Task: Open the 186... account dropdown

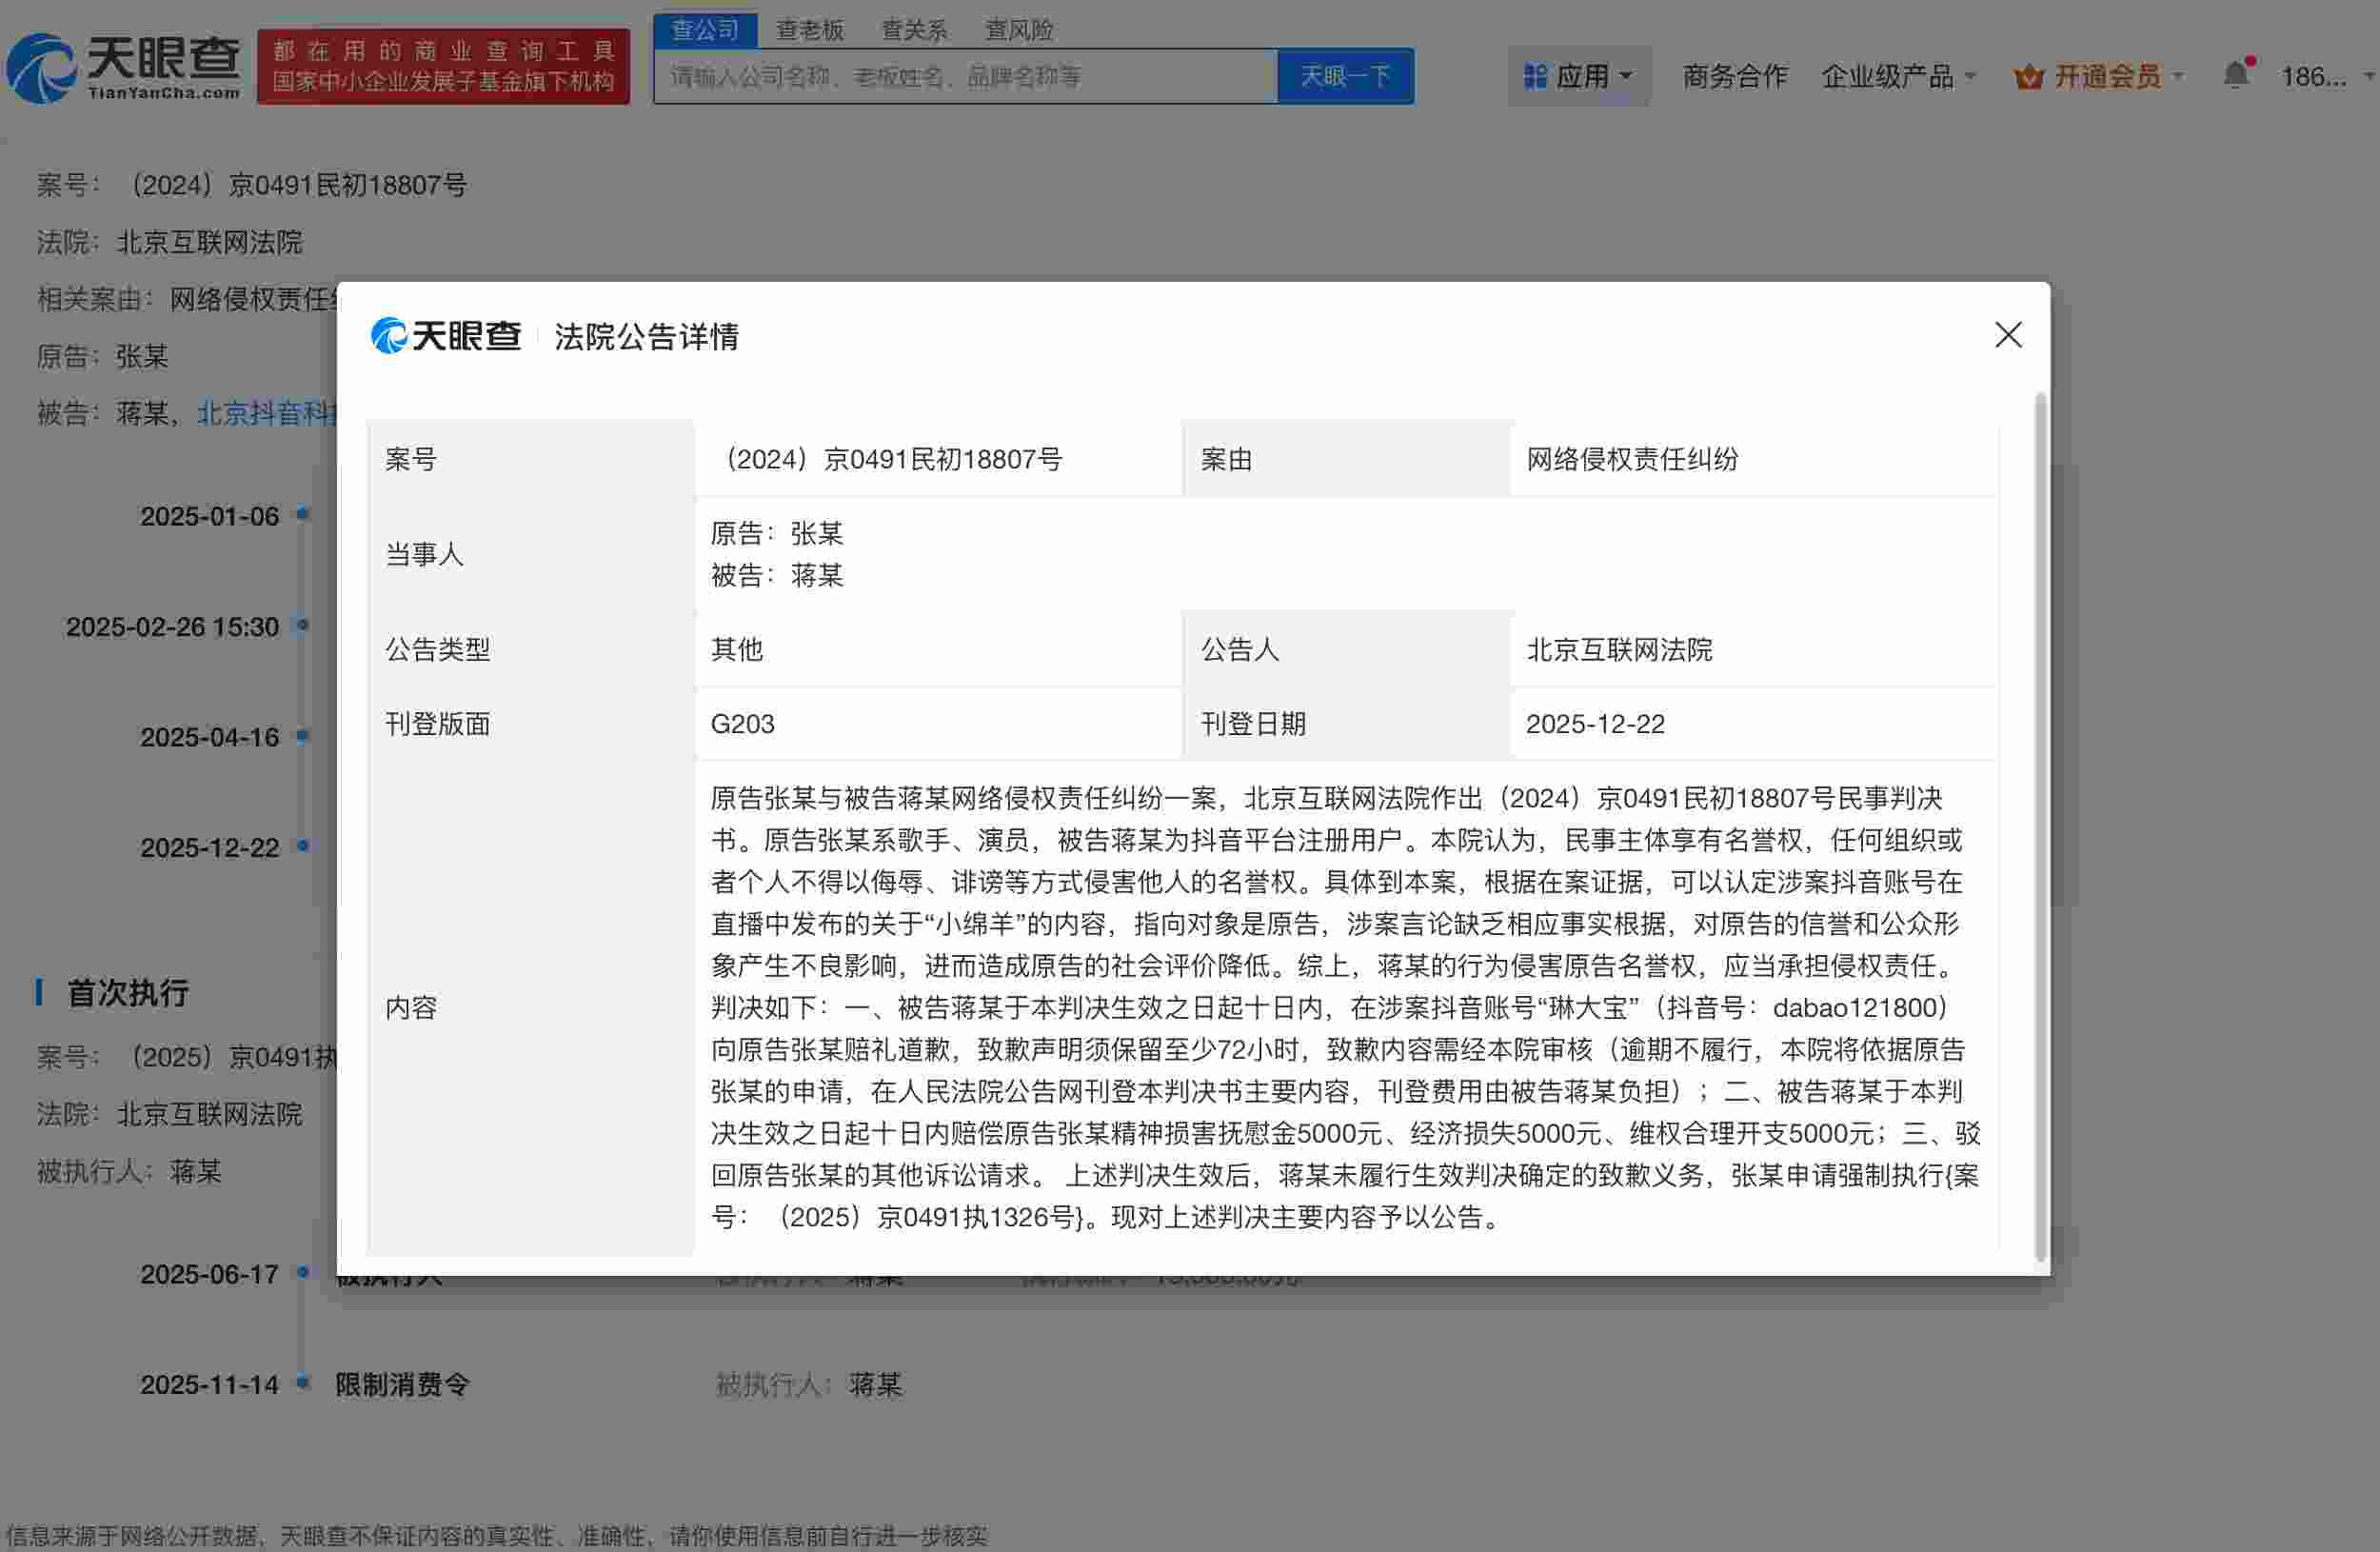Action: [x=2322, y=75]
